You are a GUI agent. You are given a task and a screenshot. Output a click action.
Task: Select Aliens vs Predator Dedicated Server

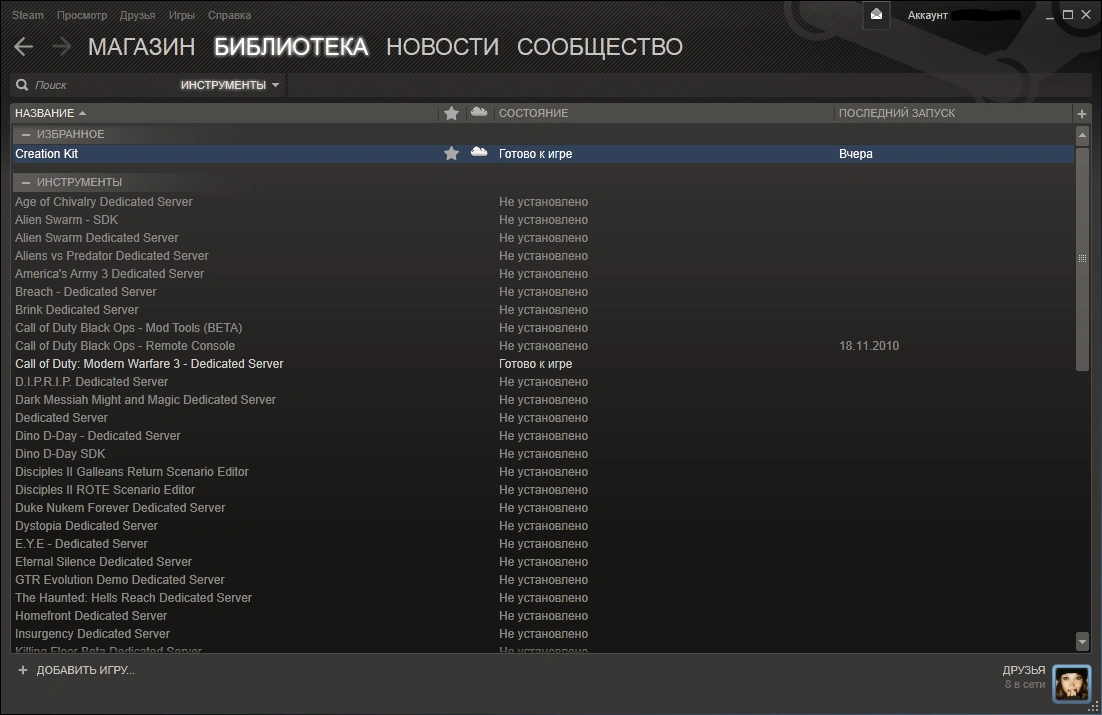(112, 256)
